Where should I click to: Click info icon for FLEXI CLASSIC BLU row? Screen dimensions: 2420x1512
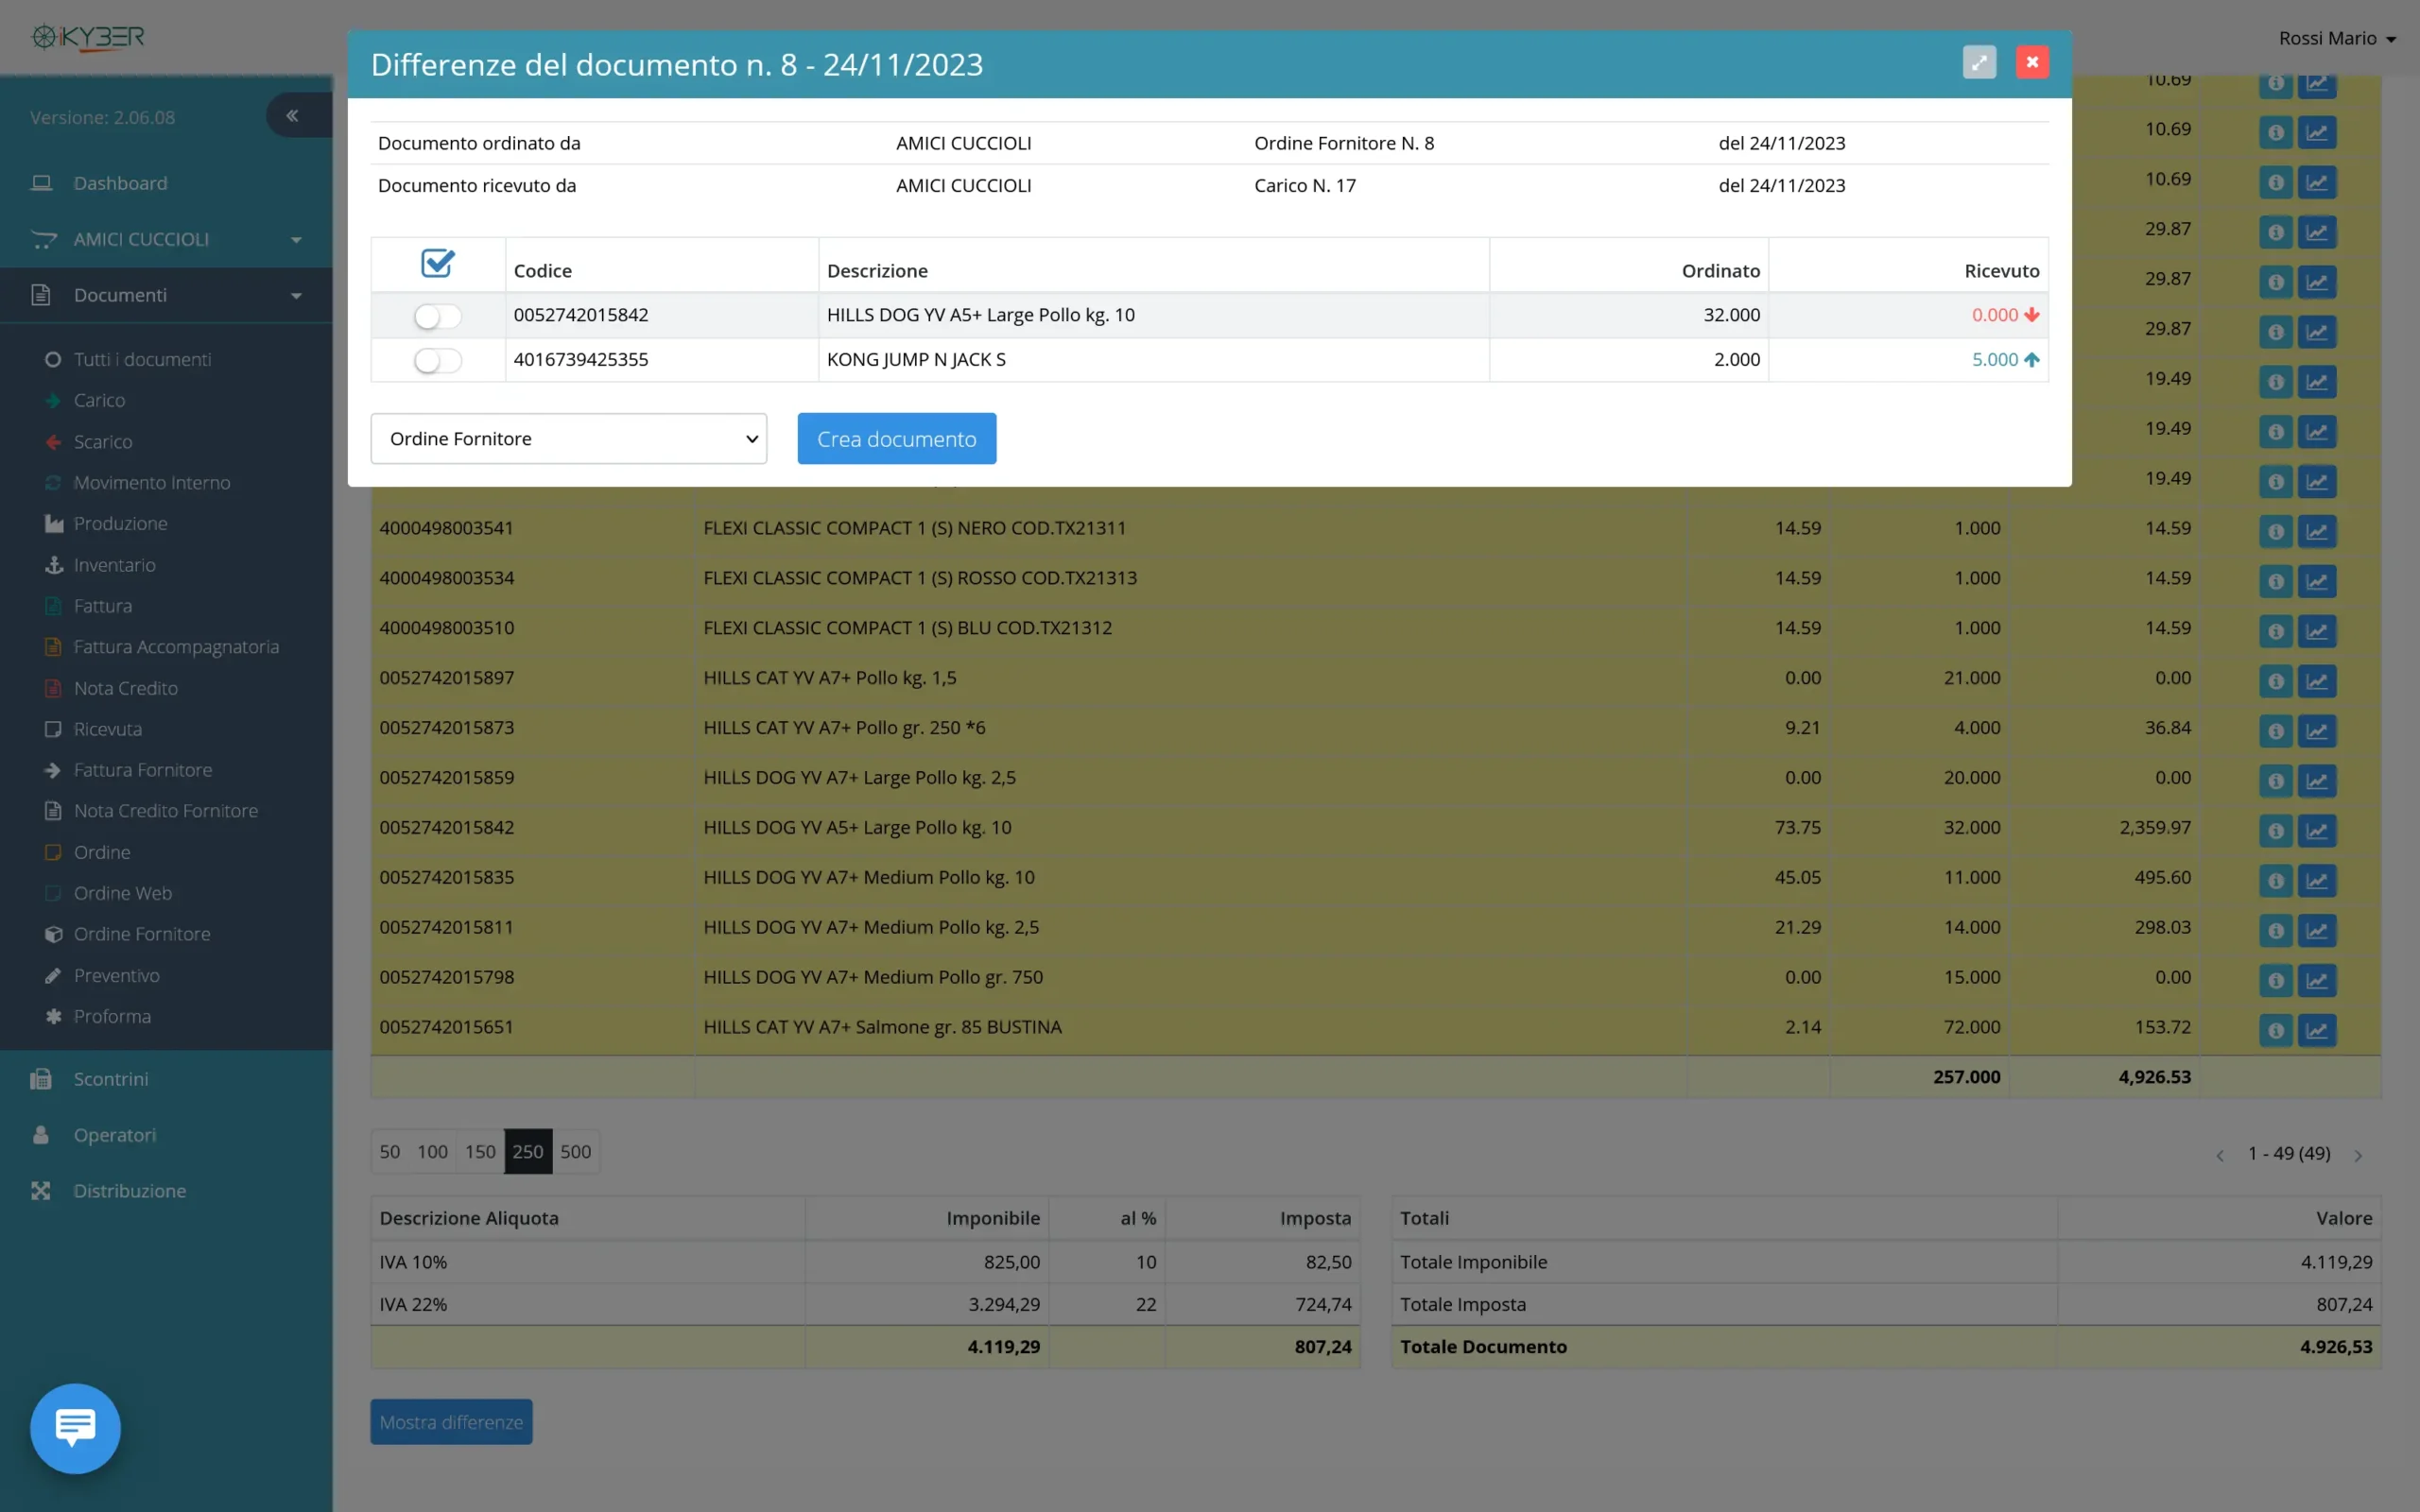click(2275, 631)
